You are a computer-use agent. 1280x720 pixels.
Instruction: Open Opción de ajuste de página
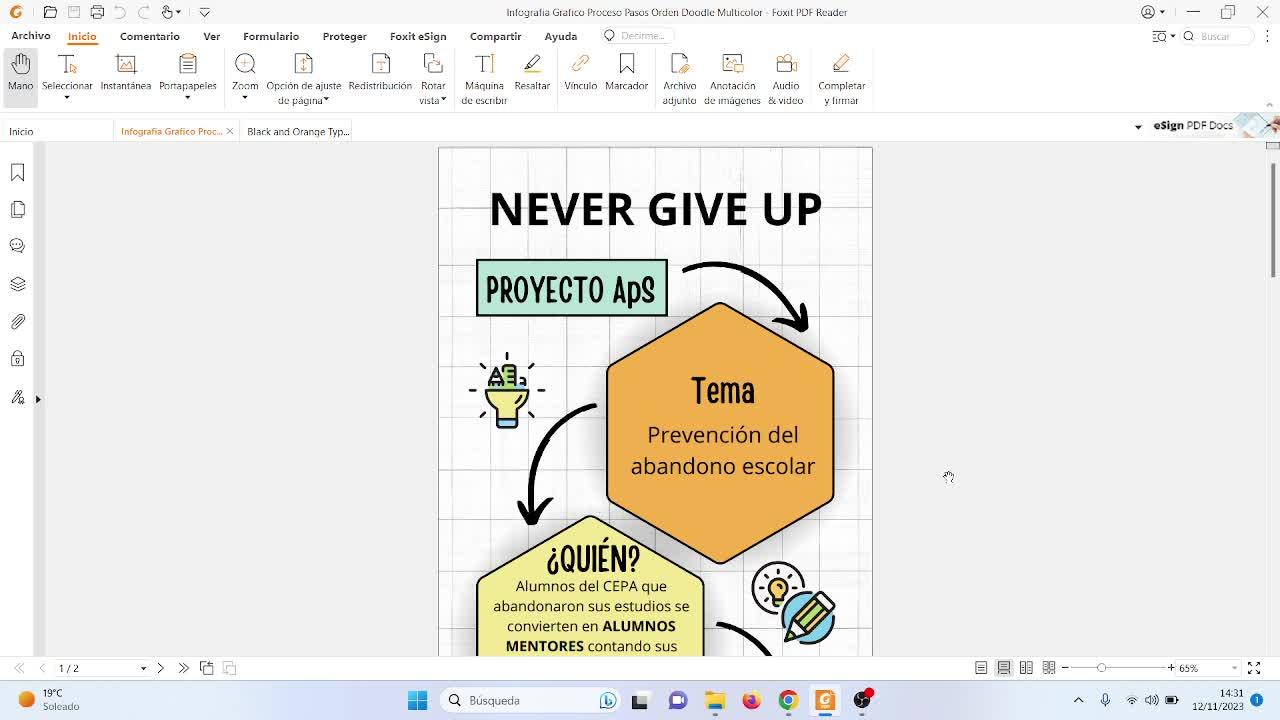304,78
